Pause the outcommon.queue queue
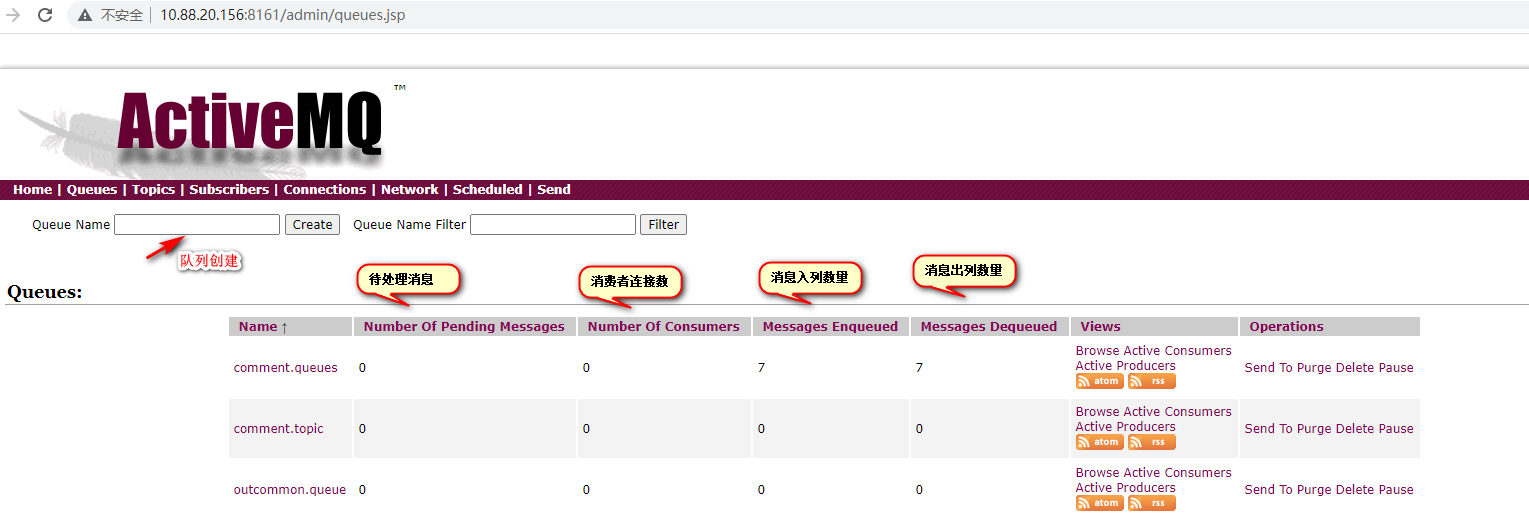 [x=1396, y=490]
